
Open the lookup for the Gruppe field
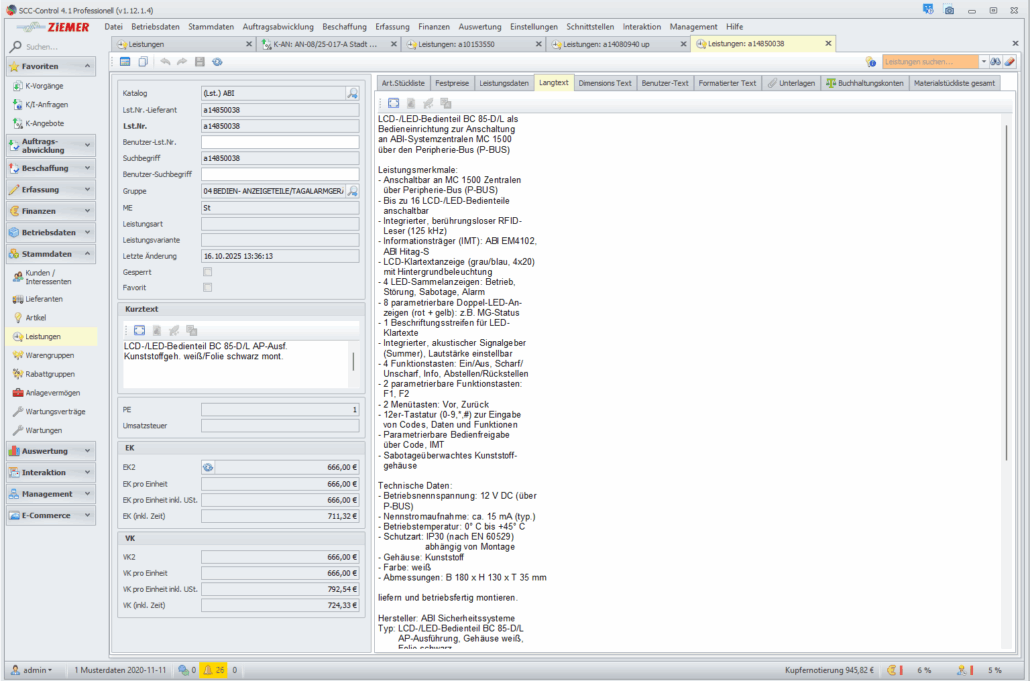point(352,190)
